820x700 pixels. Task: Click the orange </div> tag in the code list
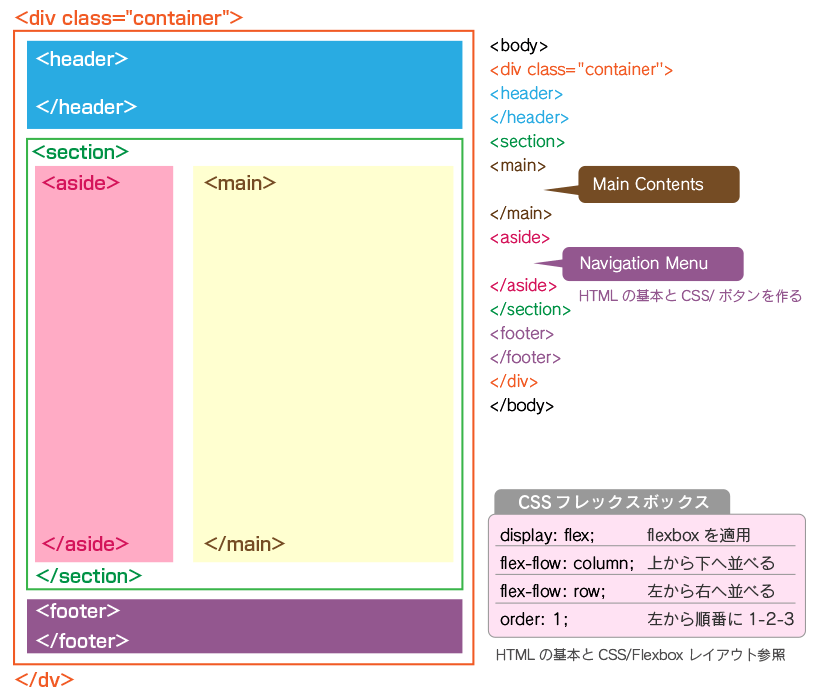pyautogui.click(x=514, y=381)
